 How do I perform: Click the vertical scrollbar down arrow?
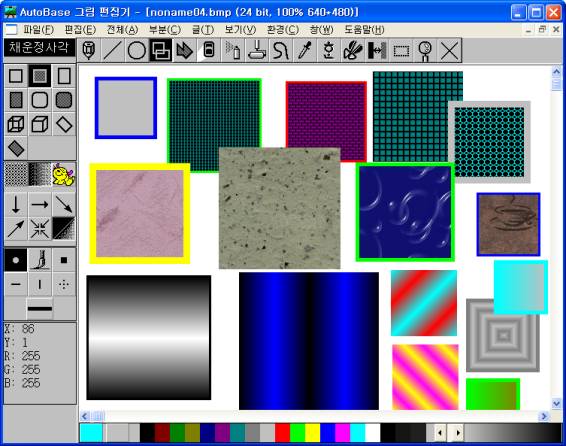556,403
